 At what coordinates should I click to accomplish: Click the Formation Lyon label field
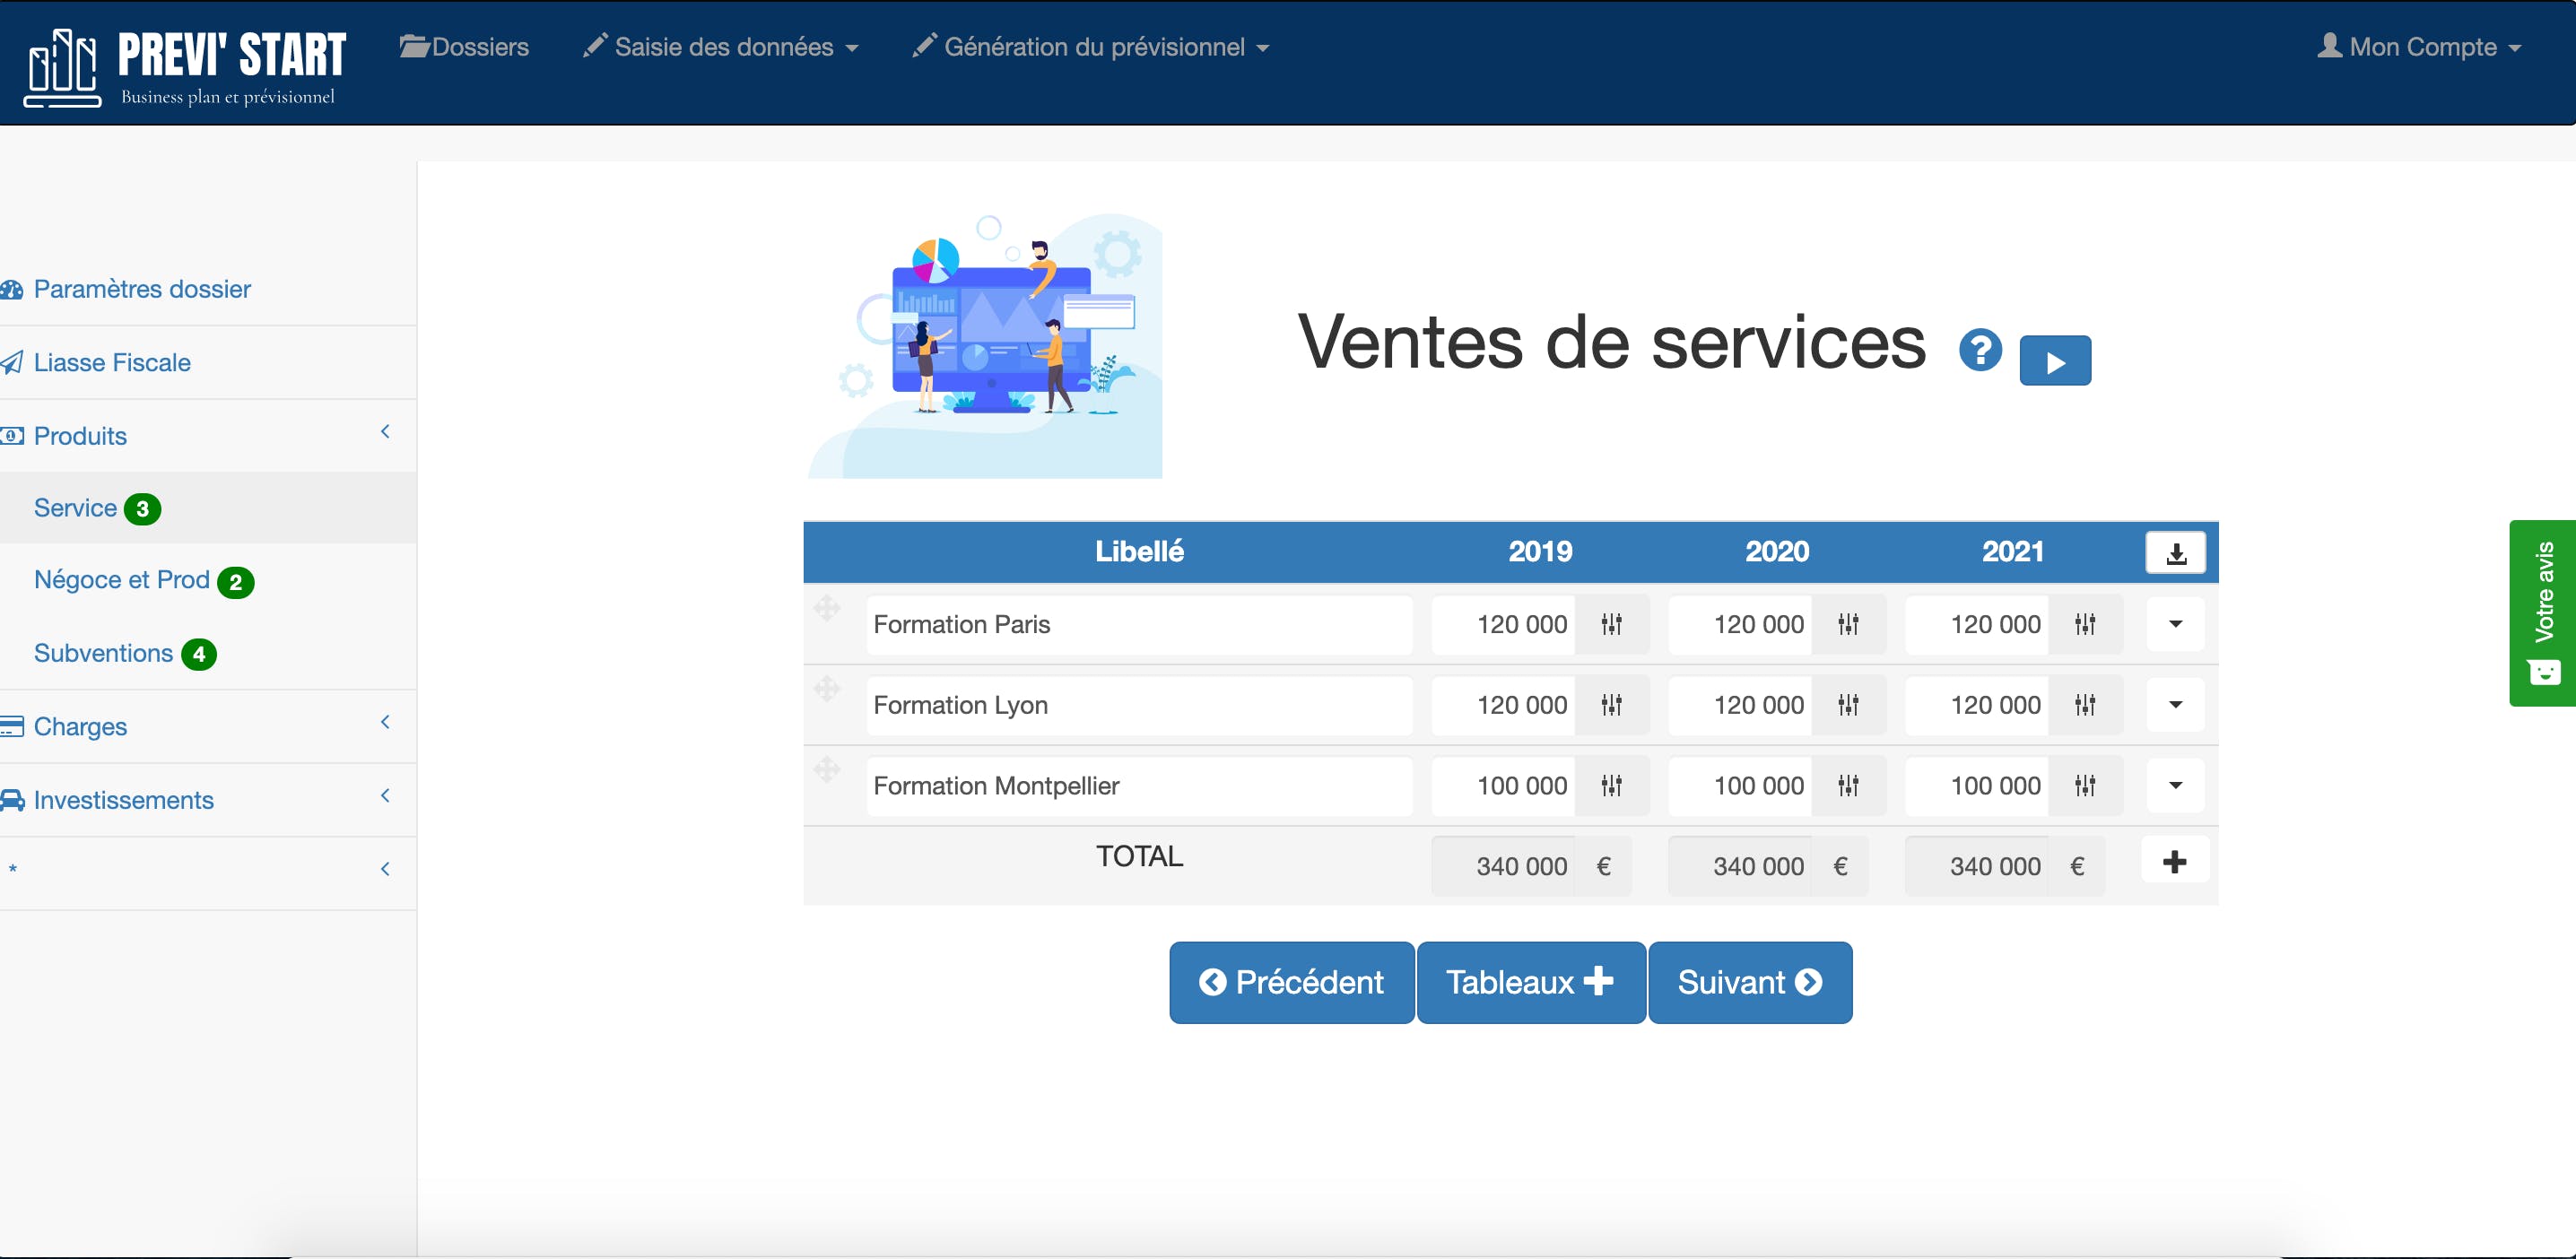click(x=1138, y=706)
